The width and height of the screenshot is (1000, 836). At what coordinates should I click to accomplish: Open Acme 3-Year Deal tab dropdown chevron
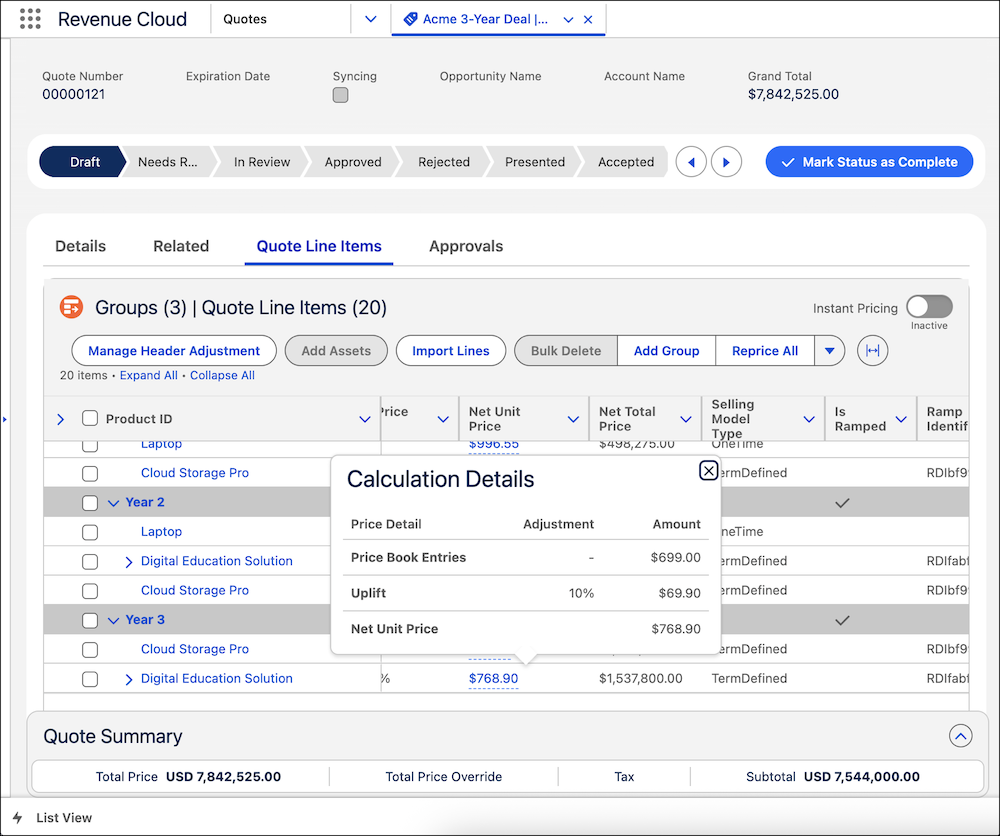coord(568,20)
